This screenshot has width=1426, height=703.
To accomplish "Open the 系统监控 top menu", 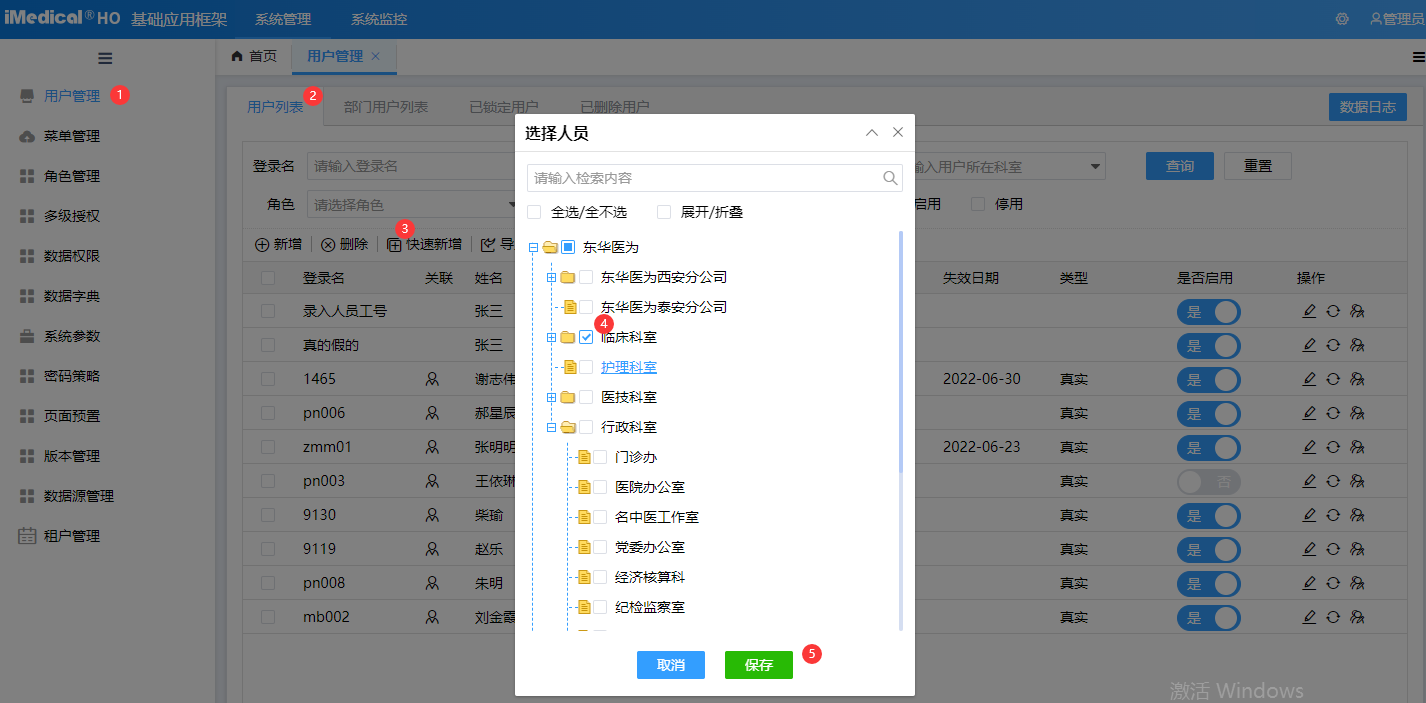I will click(379, 19).
